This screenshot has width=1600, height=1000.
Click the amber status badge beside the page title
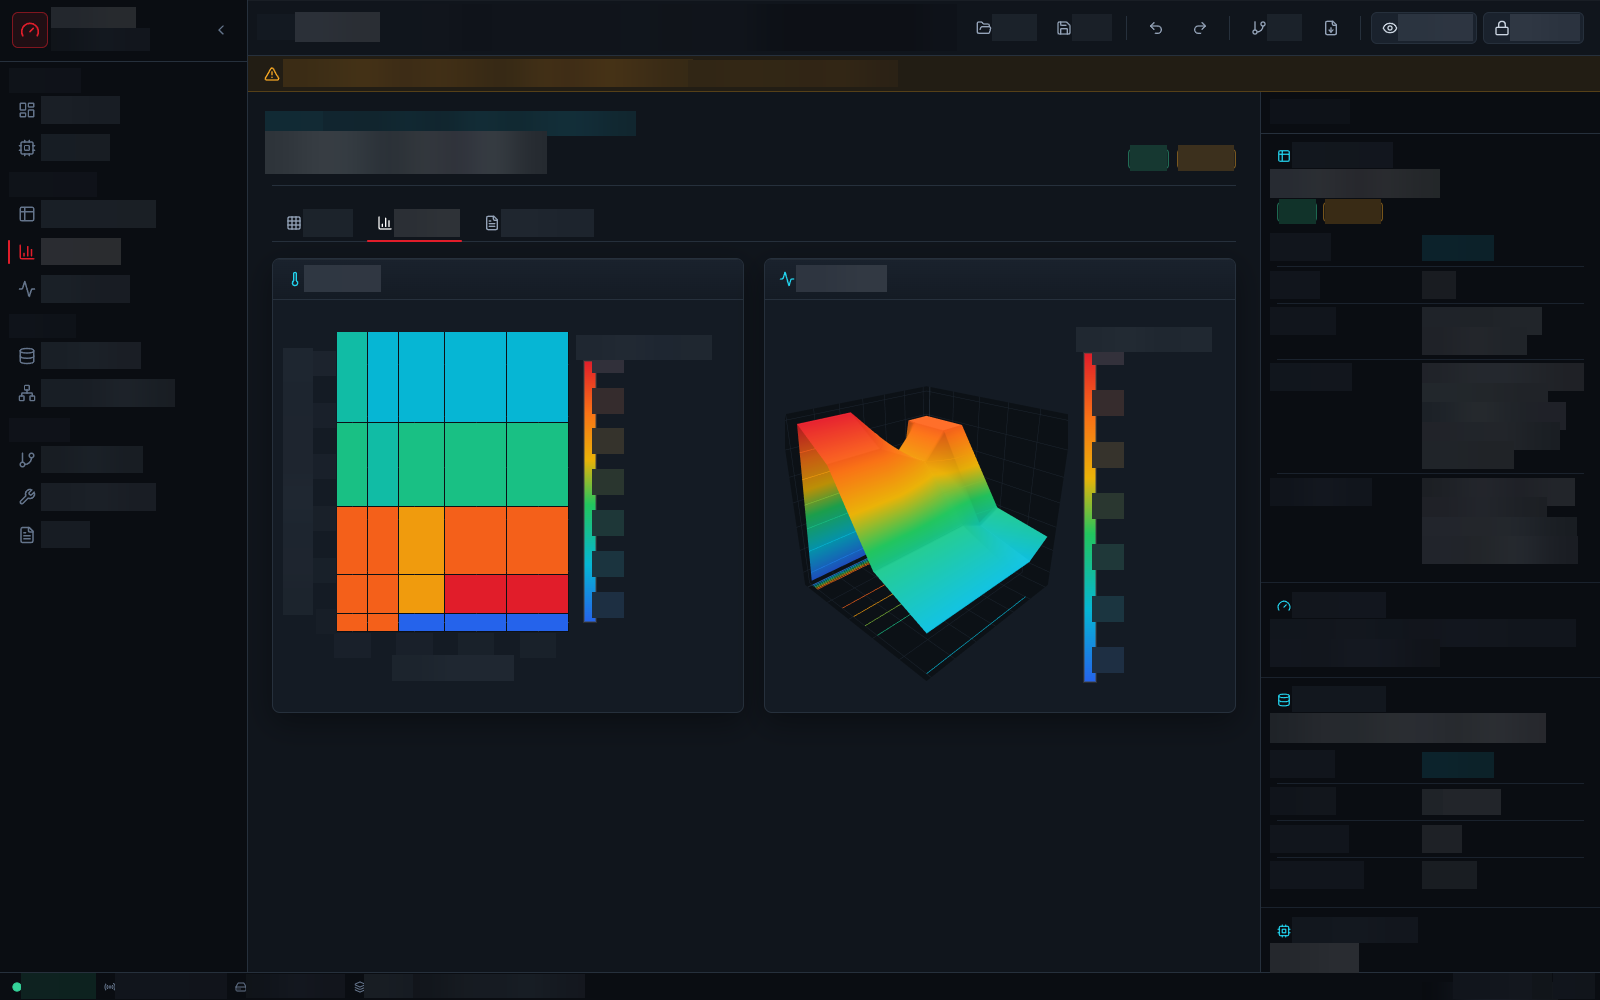(1206, 158)
